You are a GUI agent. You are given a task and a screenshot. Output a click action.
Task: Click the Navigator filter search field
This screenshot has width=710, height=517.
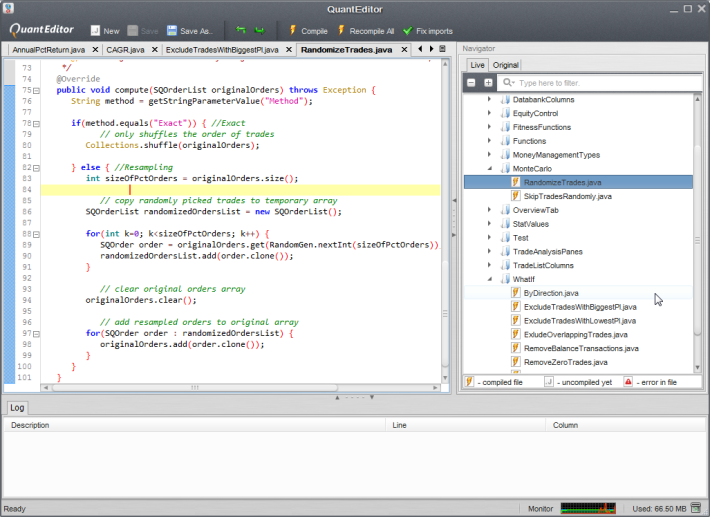click(600, 83)
